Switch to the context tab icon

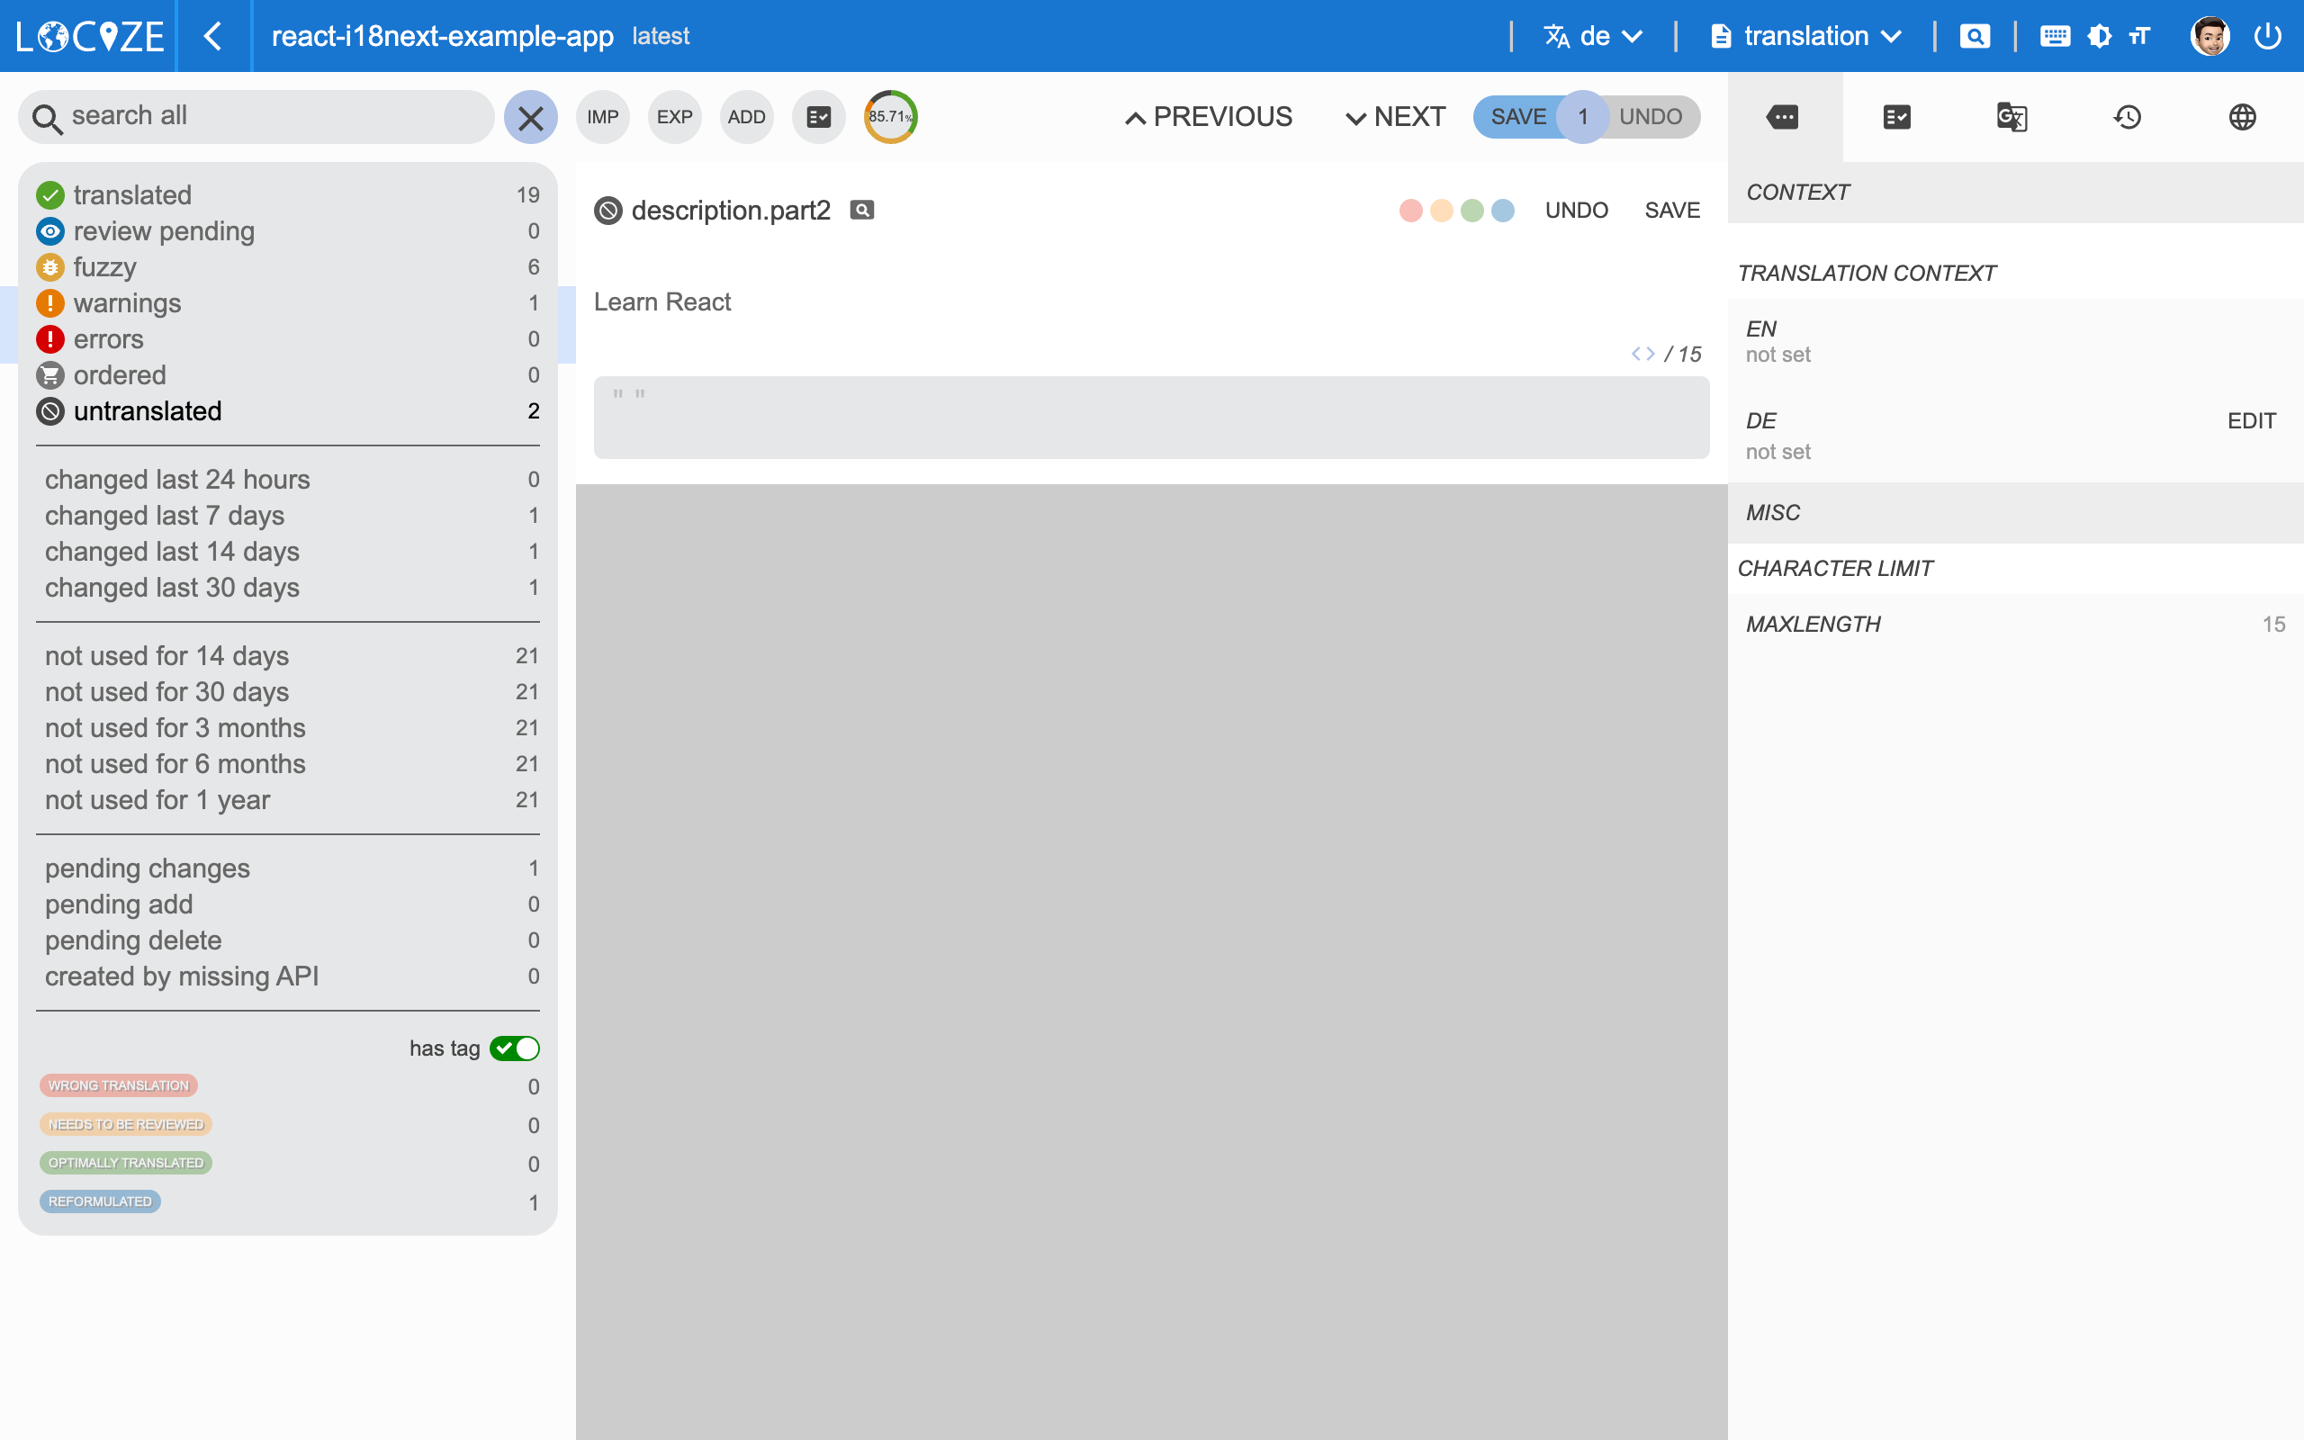1783,117
